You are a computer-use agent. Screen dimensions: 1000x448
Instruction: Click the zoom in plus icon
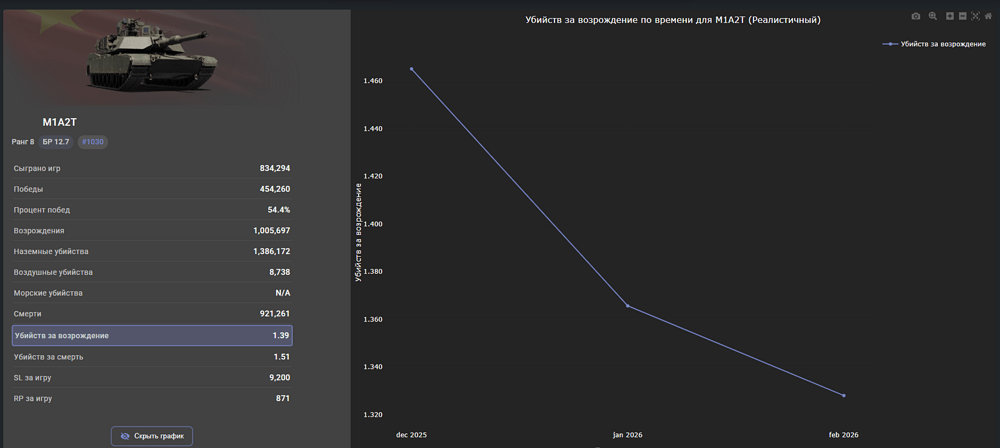click(950, 16)
